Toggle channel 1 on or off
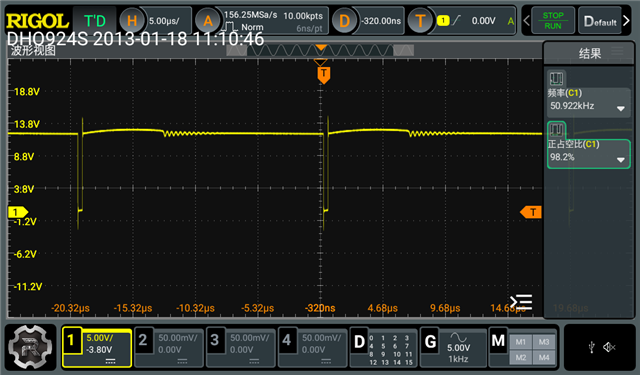This screenshot has width=640, height=375. 71,340
